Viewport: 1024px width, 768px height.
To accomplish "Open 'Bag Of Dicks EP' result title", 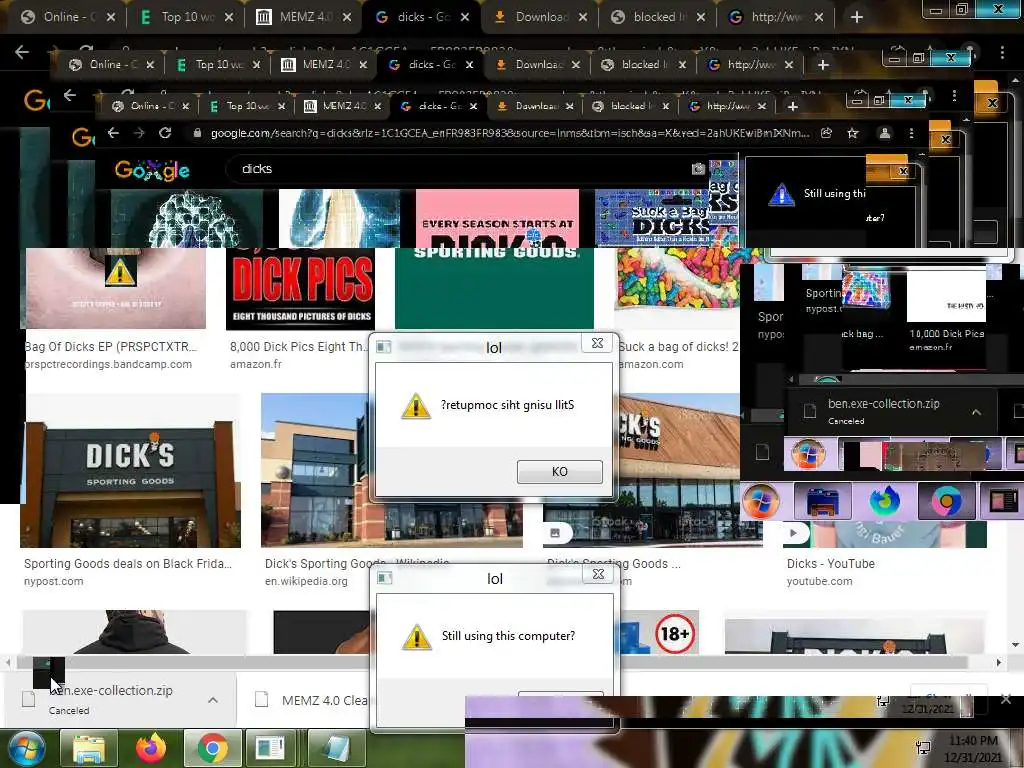I will (110, 347).
